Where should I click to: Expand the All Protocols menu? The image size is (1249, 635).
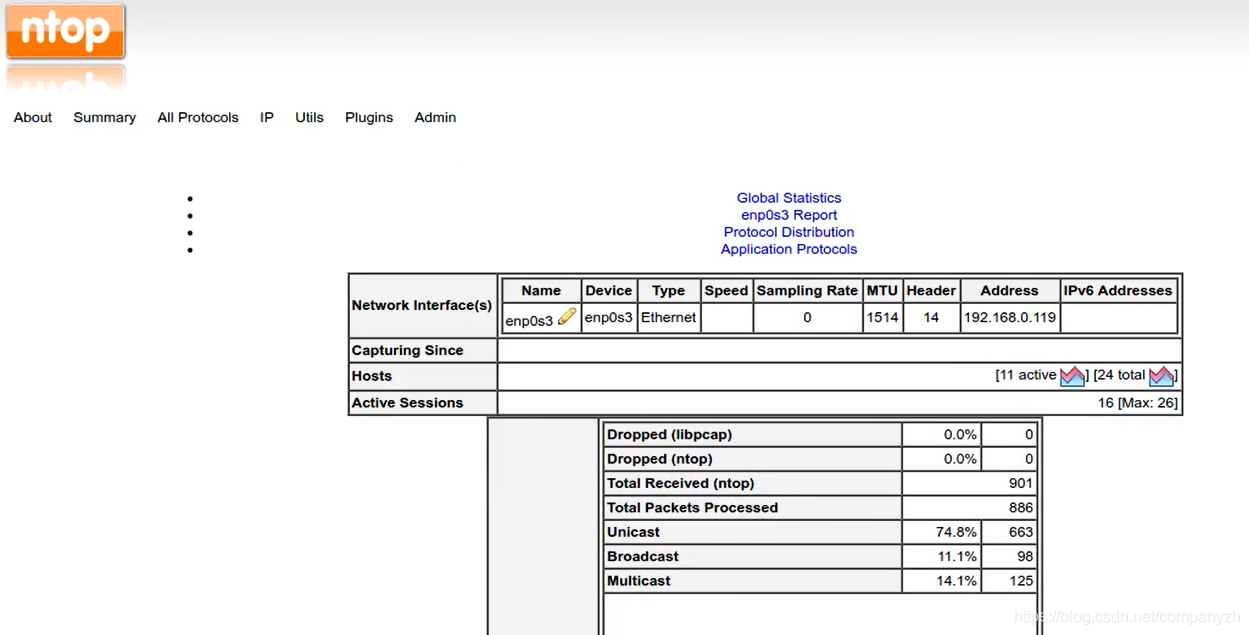coord(198,117)
